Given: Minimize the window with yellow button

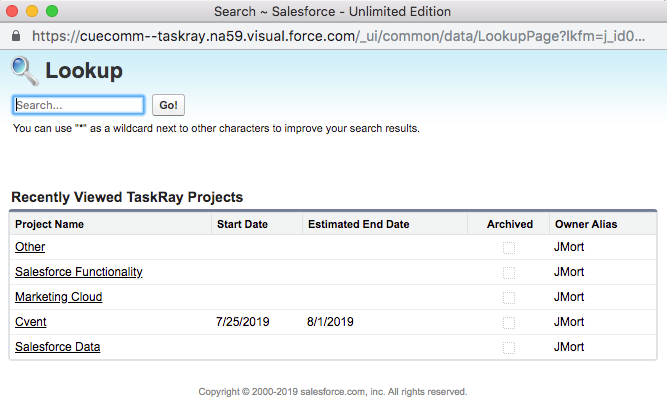Looking at the screenshot, I should click(32, 11).
